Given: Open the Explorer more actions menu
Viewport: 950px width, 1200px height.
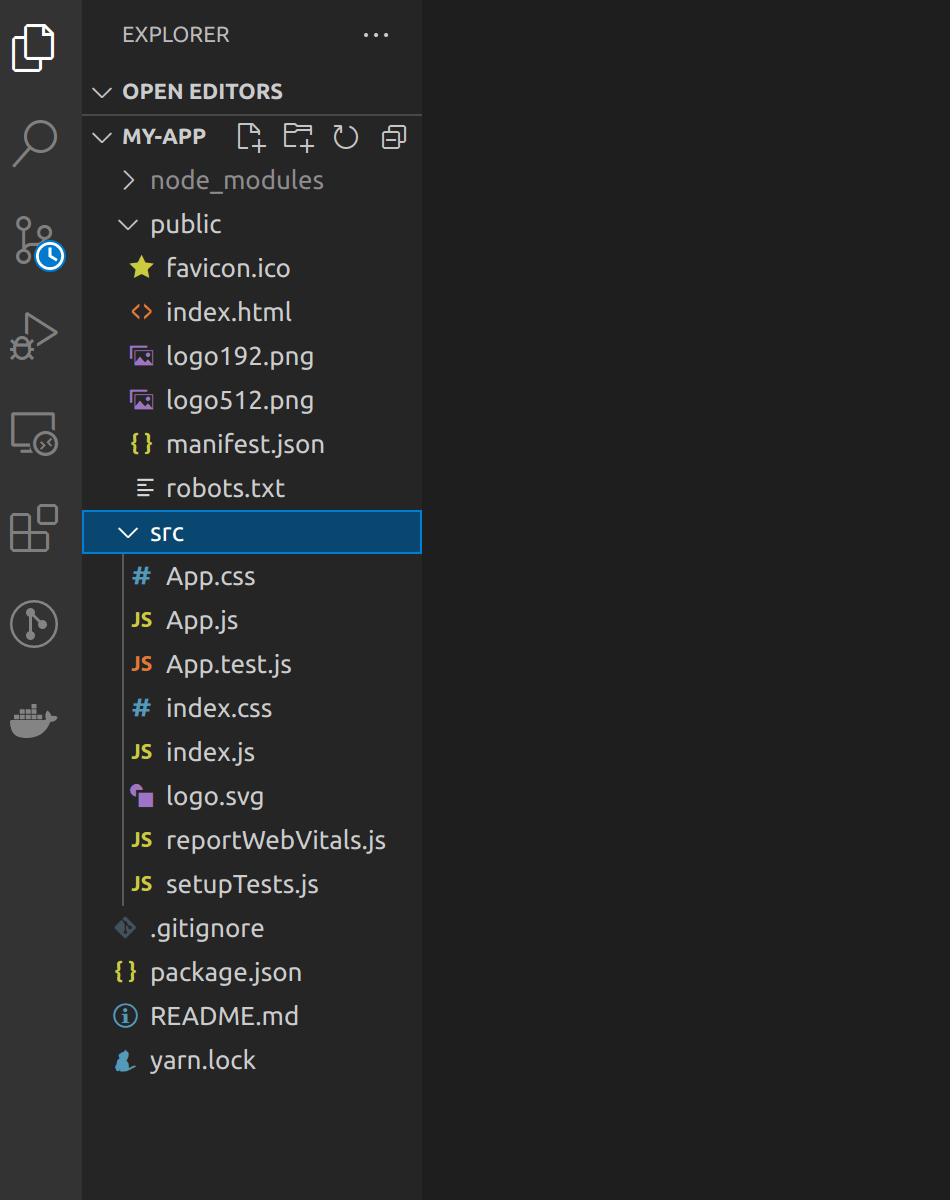Looking at the screenshot, I should pyautogui.click(x=376, y=35).
